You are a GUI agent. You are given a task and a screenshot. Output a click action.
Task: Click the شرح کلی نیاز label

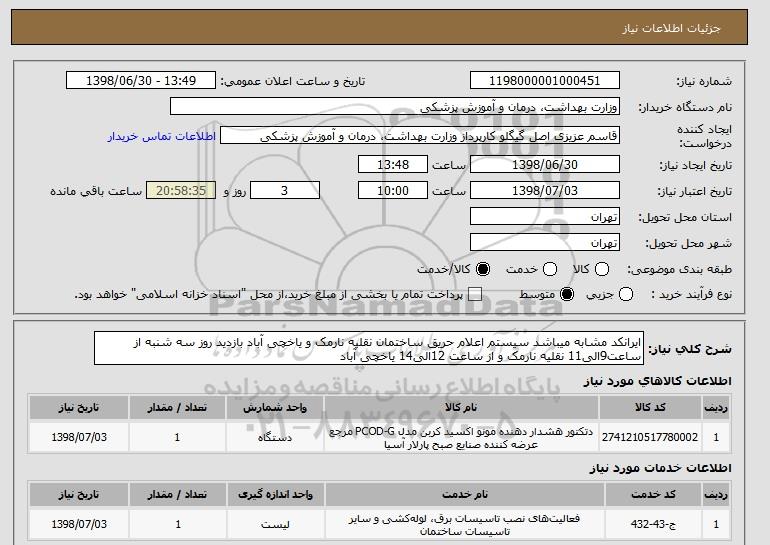[x=690, y=349]
